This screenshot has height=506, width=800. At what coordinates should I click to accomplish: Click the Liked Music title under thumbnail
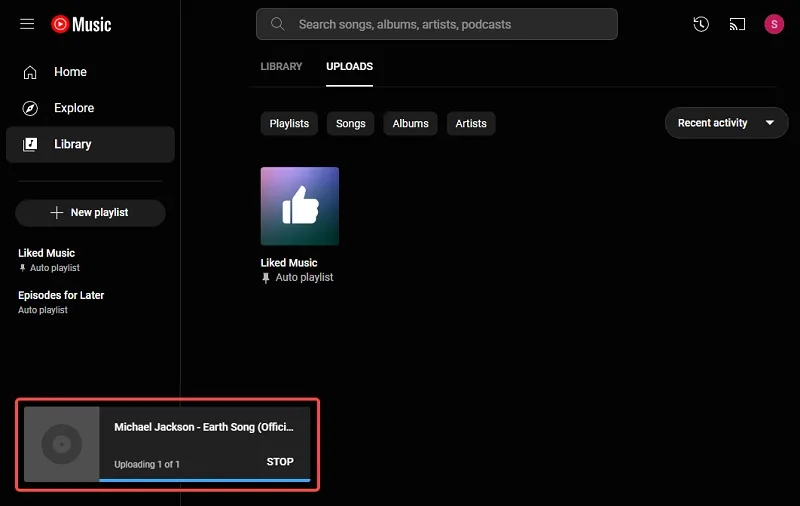pos(289,263)
